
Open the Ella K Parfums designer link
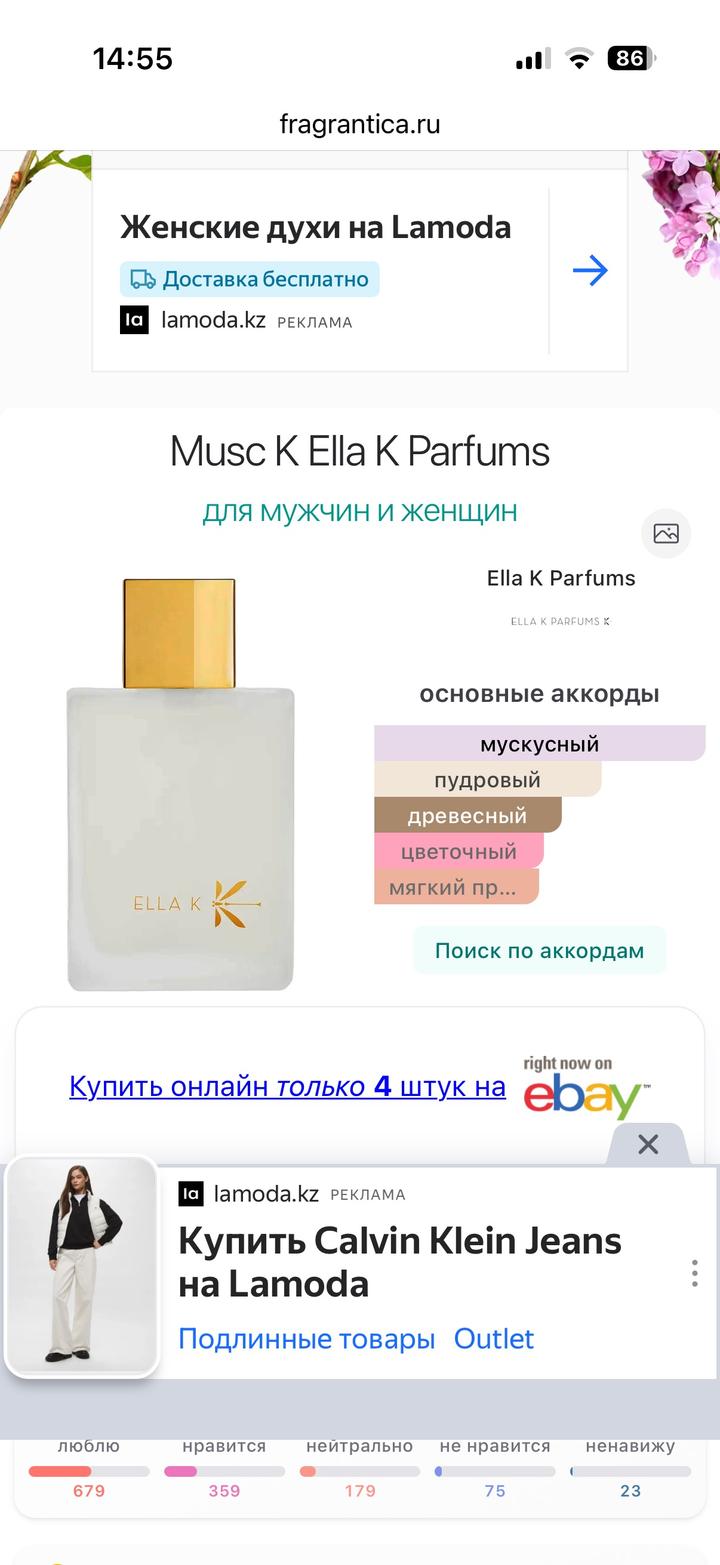pos(561,578)
